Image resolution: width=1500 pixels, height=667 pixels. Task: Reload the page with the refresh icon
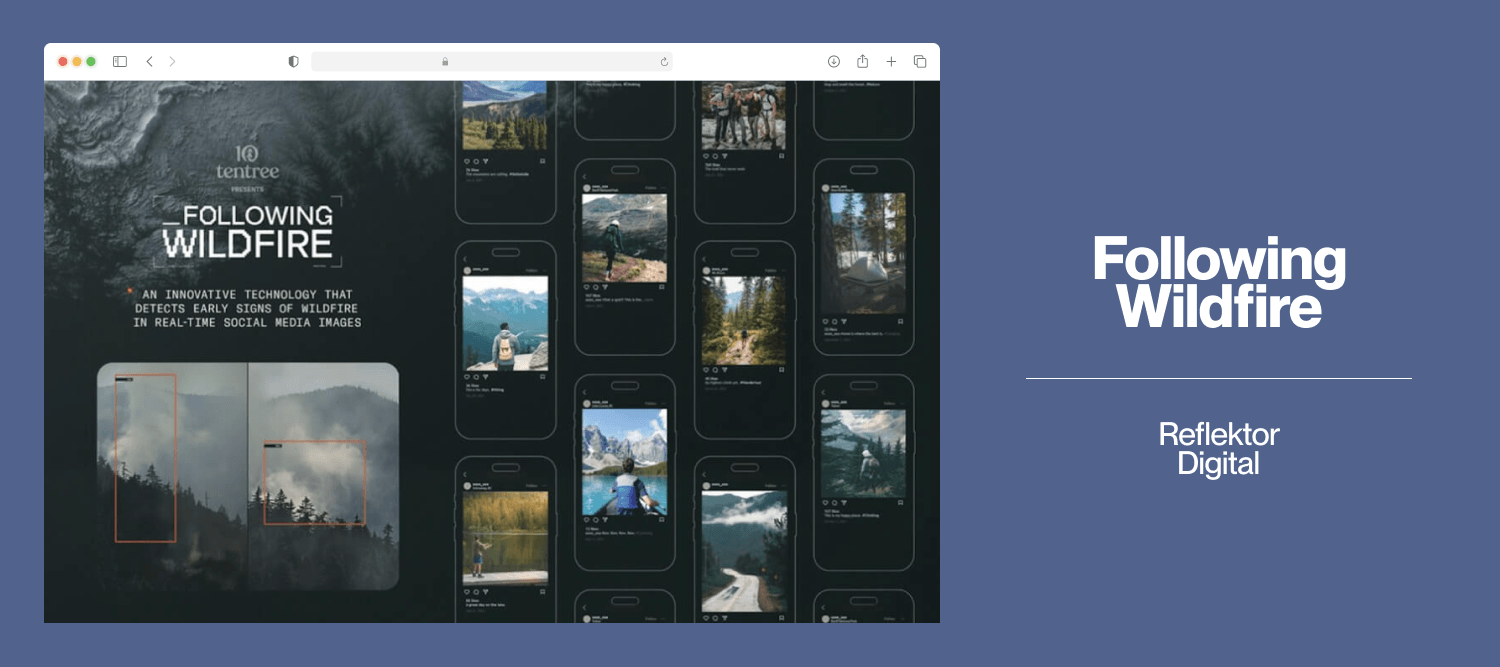point(664,62)
